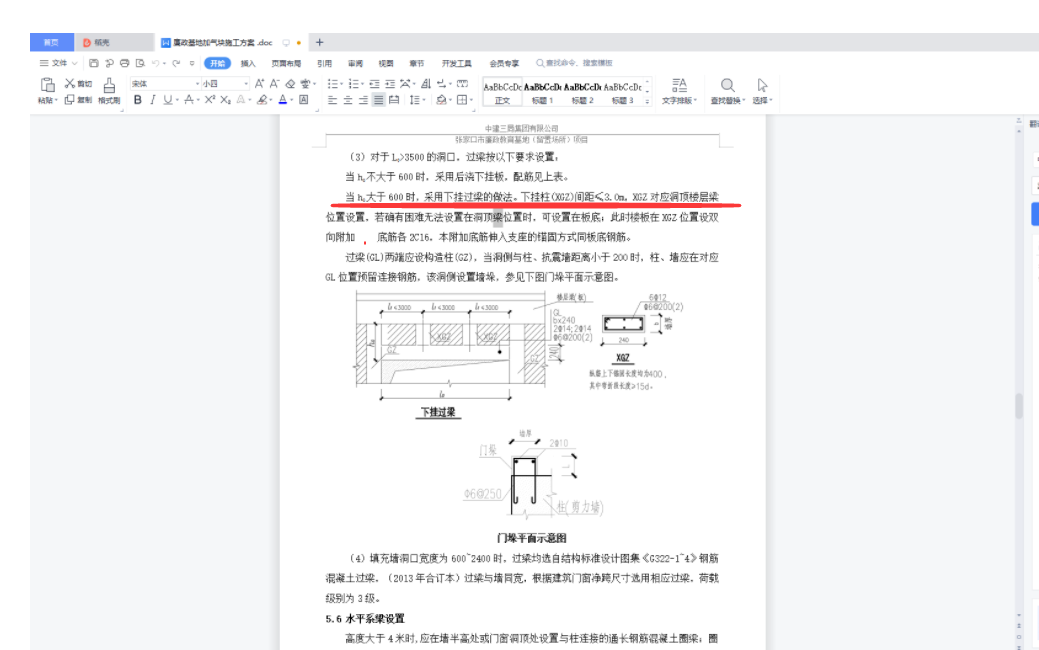This screenshot has height=650, width=1039.
Task: Click the Sort icon in paragraph group
Action: (426, 83)
